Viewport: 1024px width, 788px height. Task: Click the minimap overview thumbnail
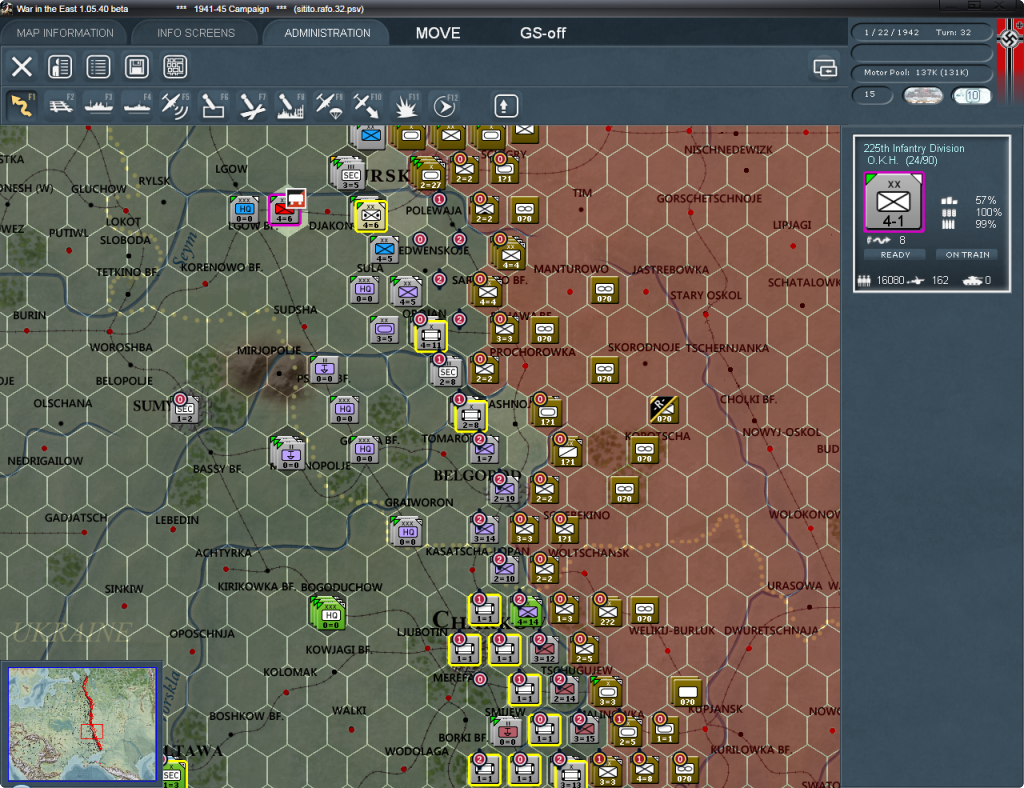pos(82,724)
